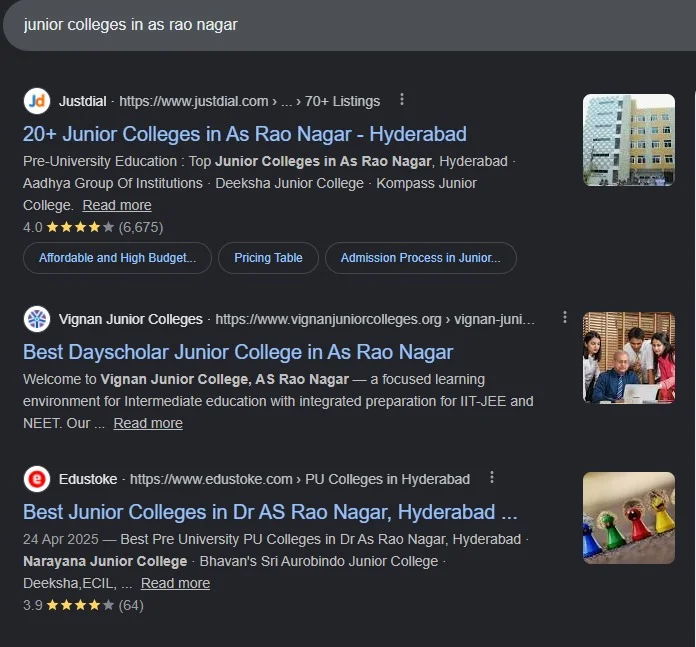Click the search query input field
696x647 pixels.
[348, 25]
